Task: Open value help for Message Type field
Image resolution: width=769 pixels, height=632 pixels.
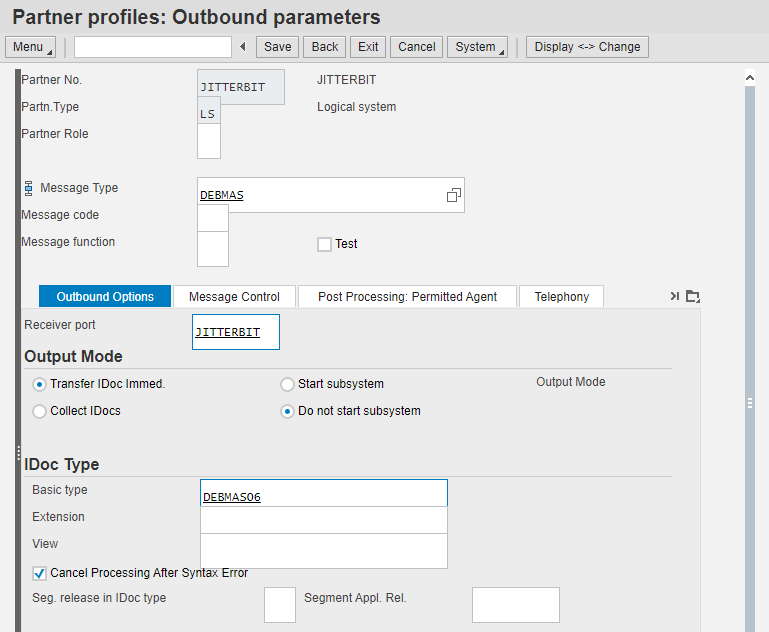Action: (453, 196)
